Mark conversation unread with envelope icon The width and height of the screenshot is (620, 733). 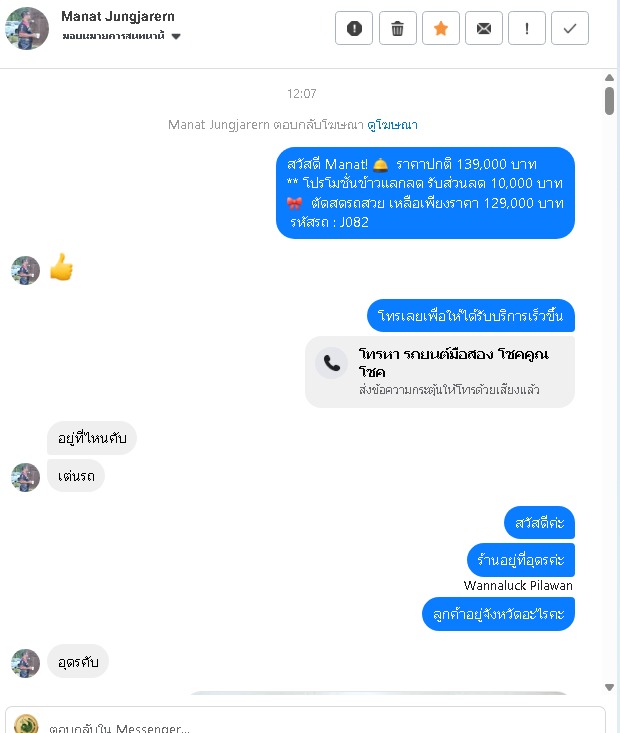tap(483, 29)
